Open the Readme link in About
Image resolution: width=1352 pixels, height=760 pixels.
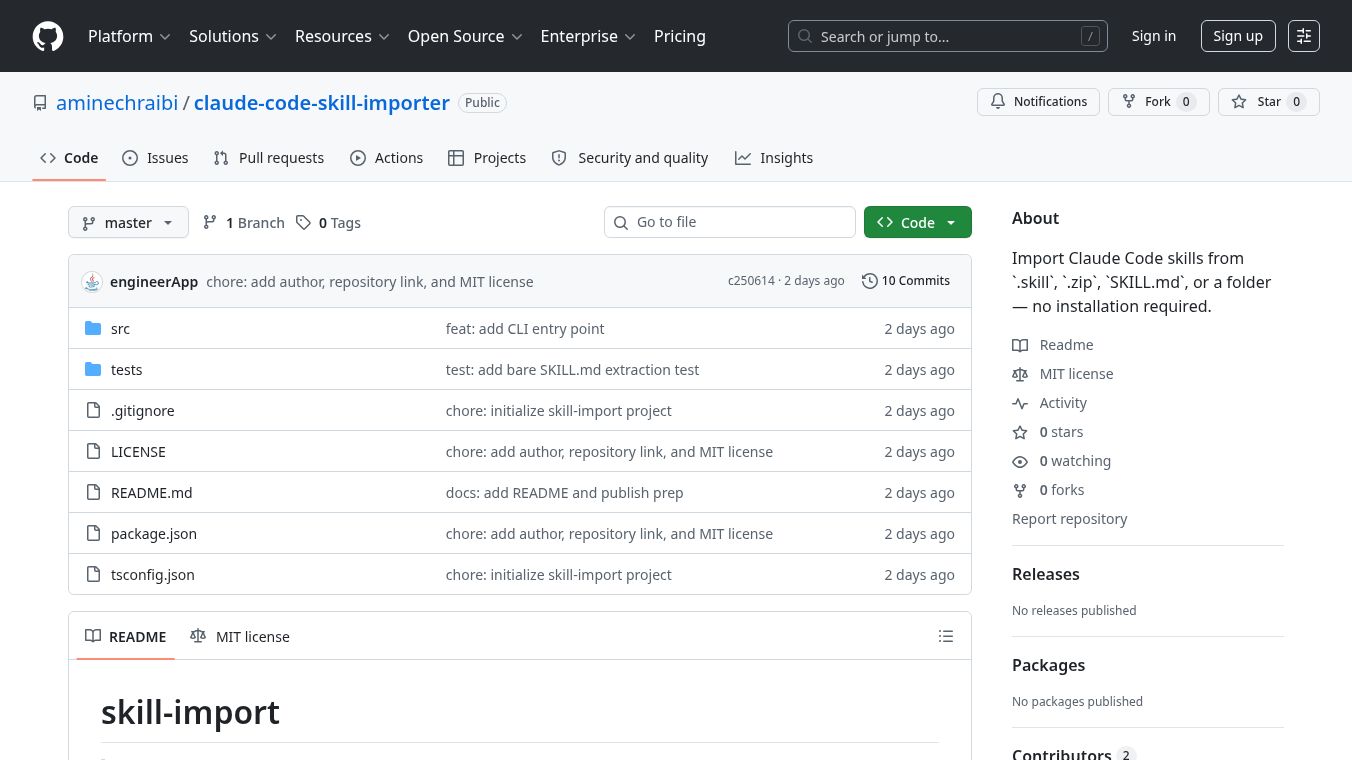(1053, 345)
